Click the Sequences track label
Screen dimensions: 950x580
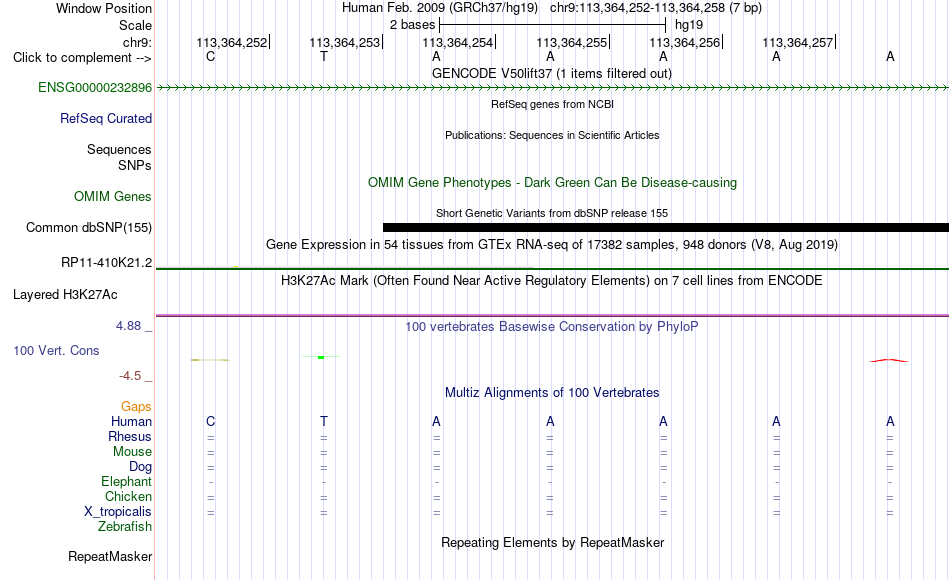click(119, 149)
